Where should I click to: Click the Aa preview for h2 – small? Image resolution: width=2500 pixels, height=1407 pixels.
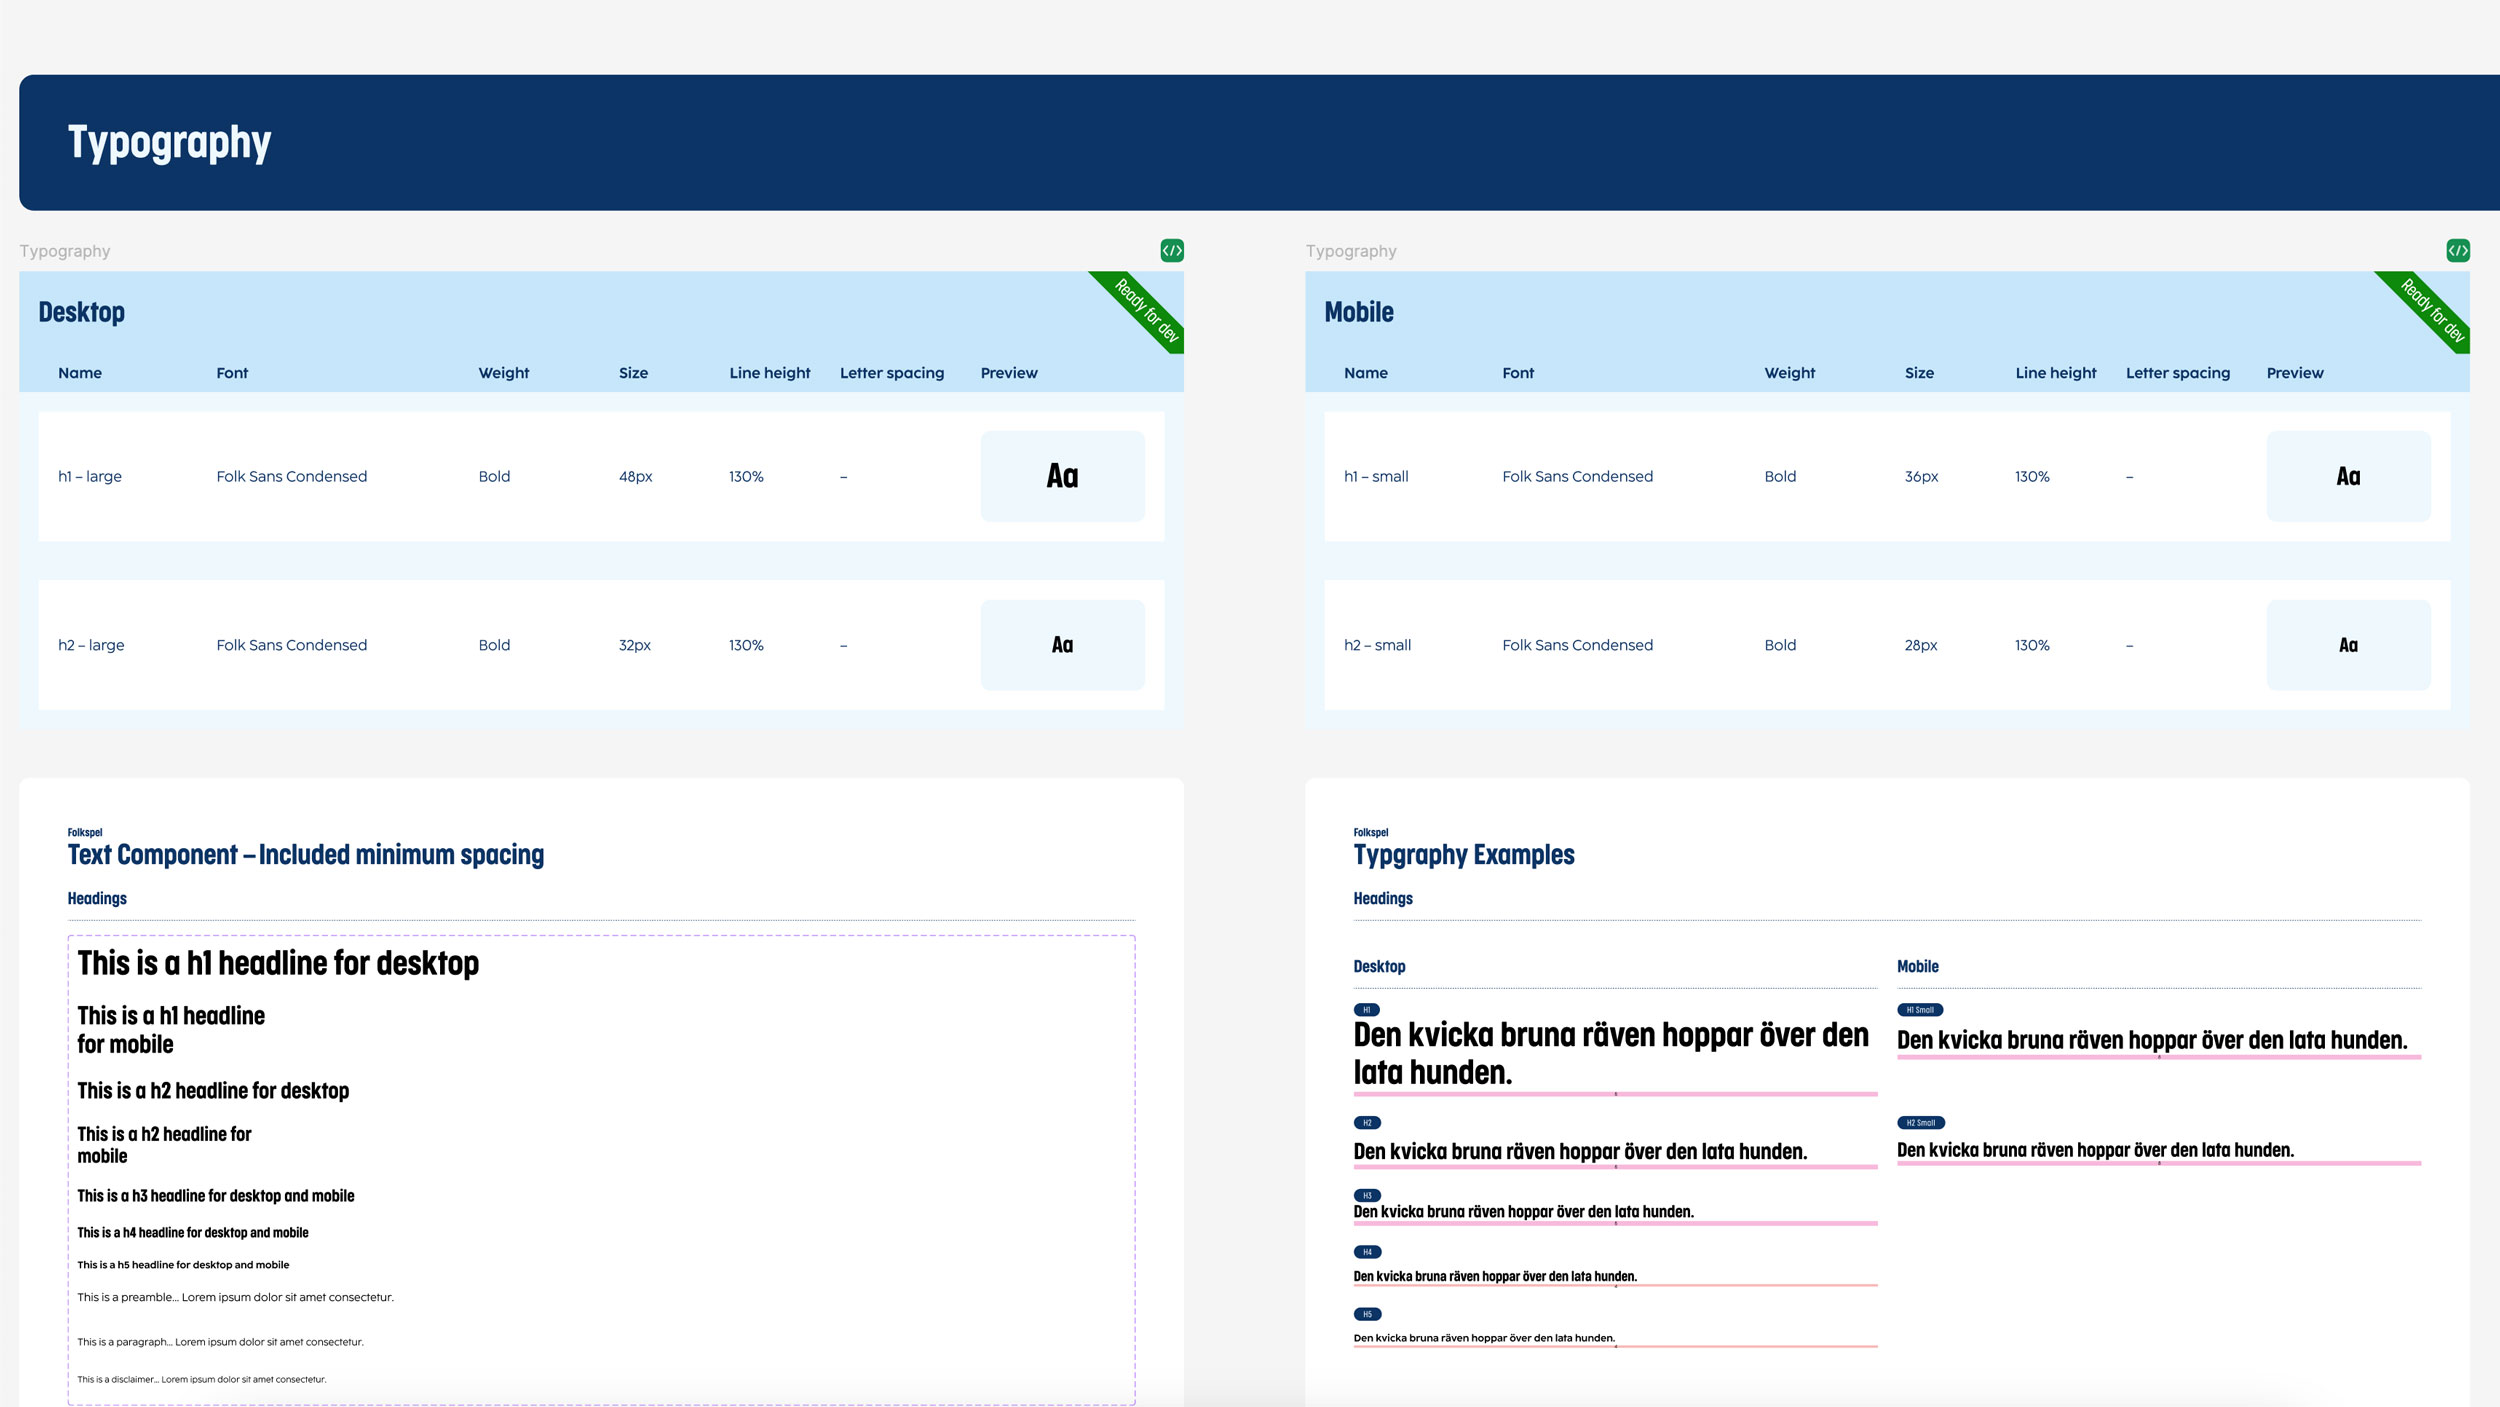[2348, 645]
